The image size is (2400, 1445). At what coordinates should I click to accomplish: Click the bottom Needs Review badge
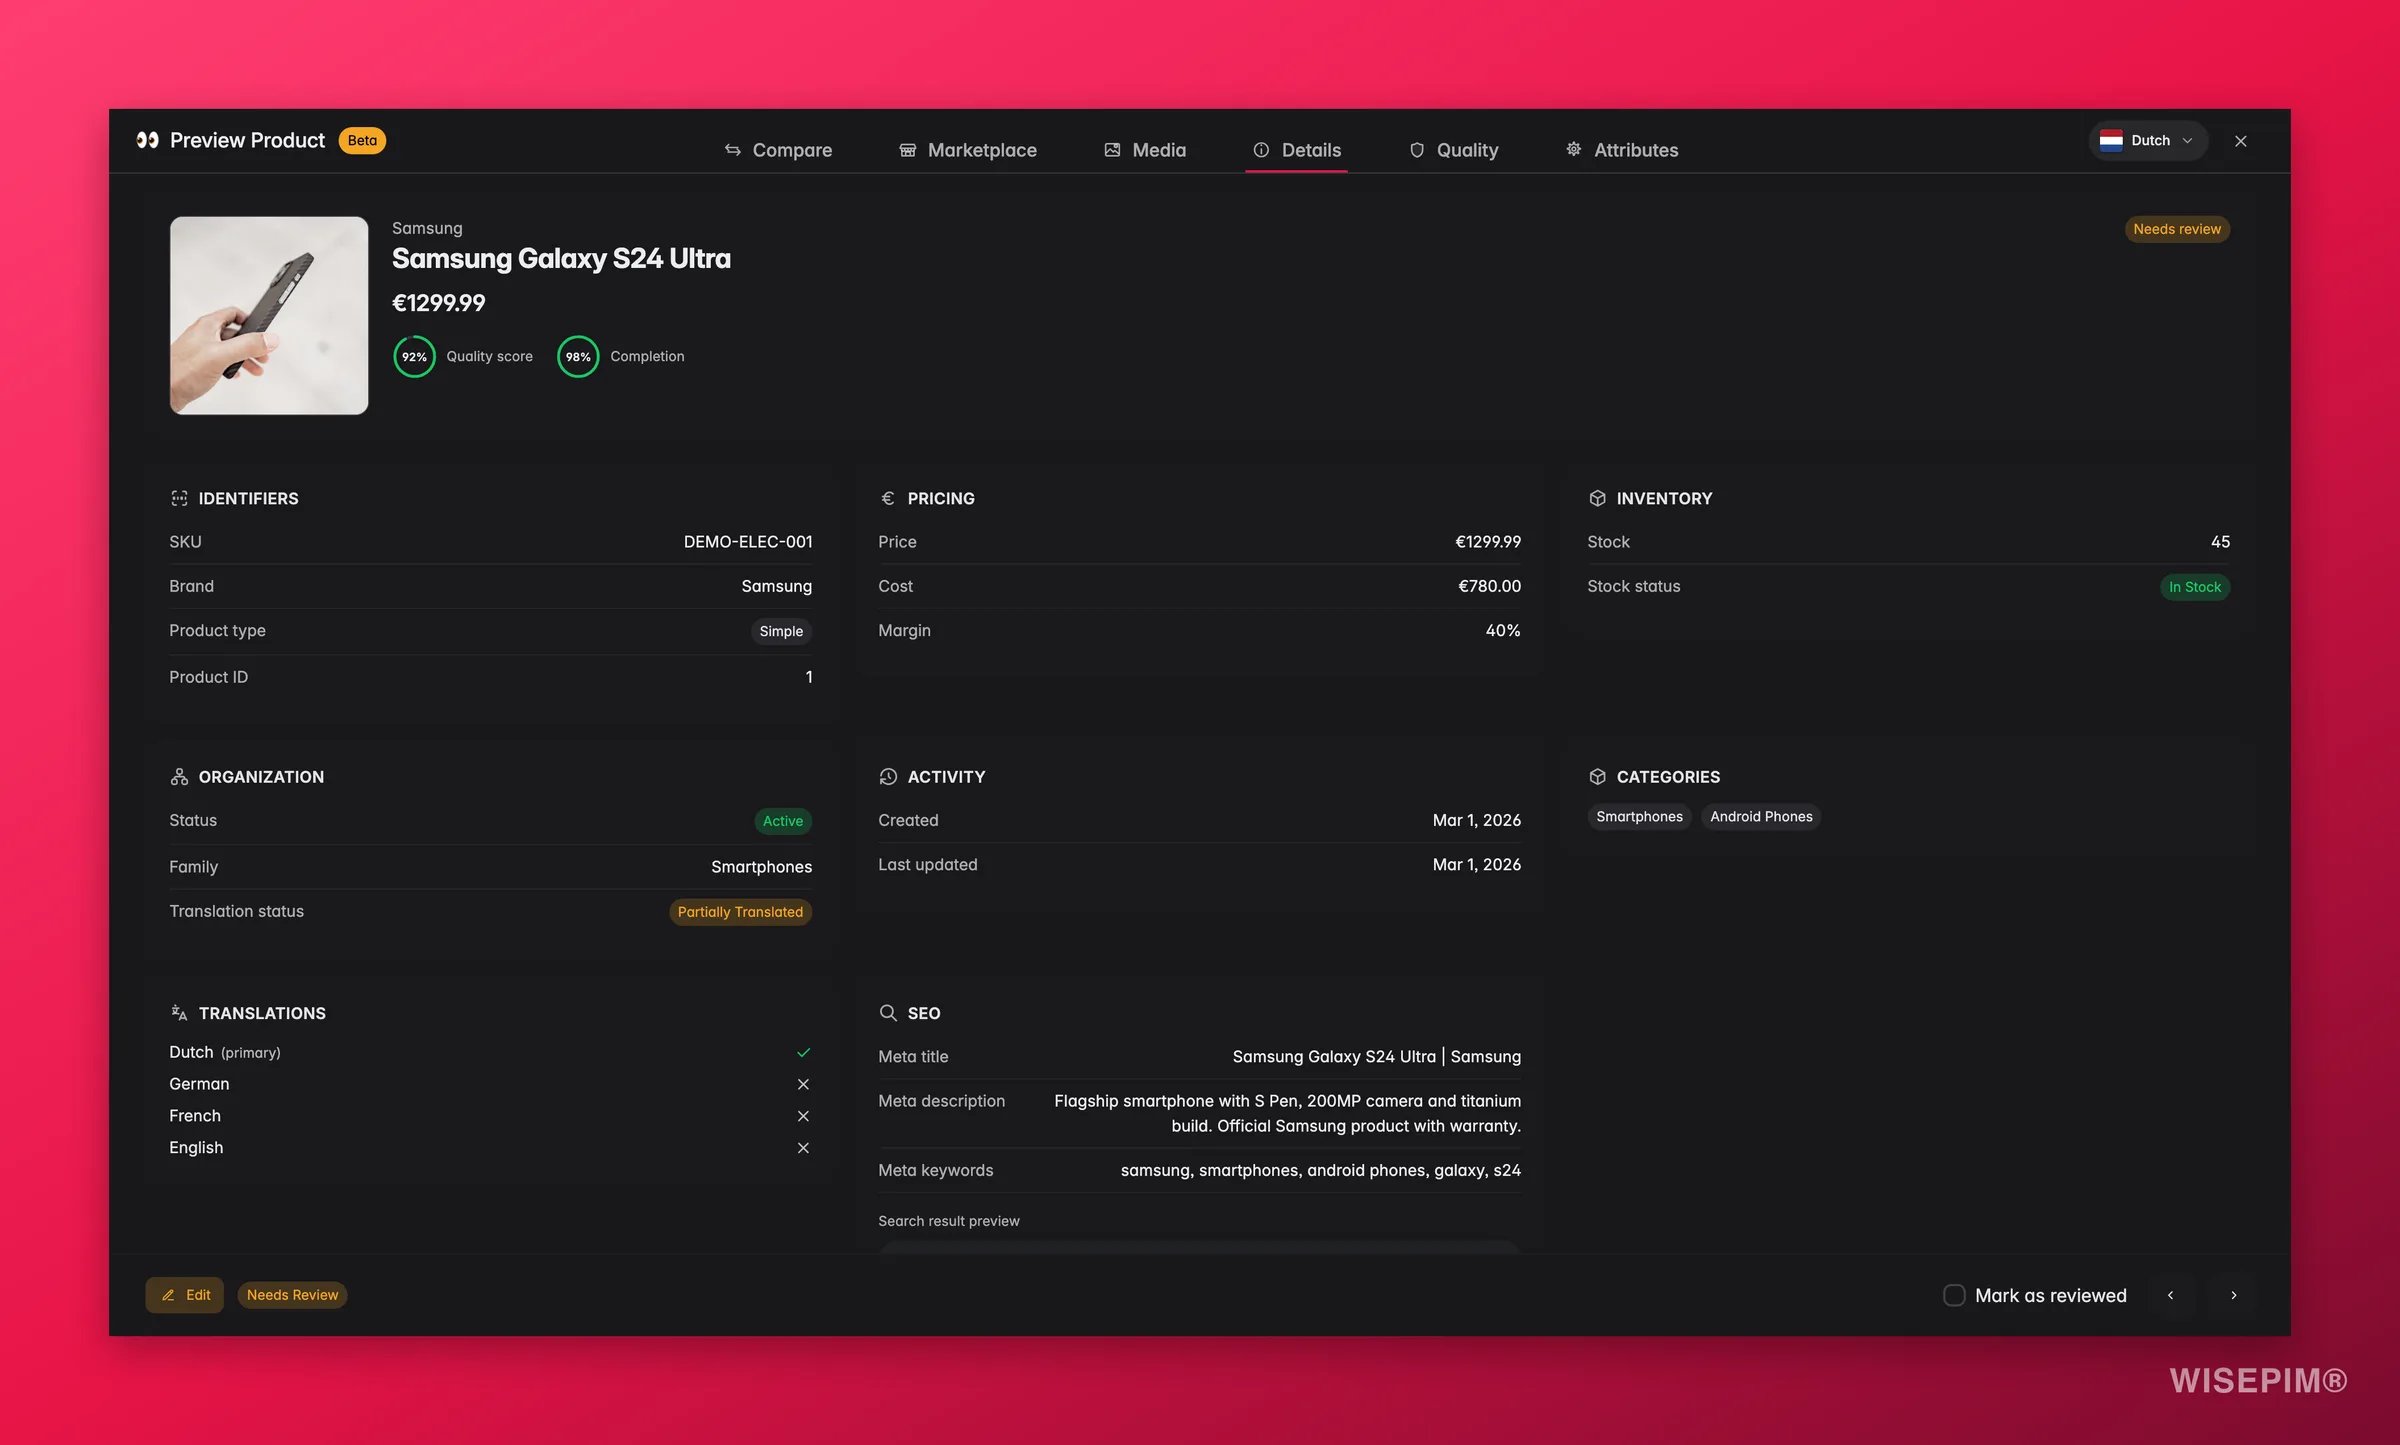292,1295
